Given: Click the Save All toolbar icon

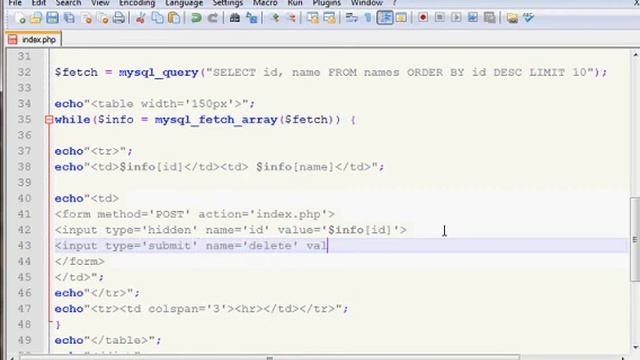Looking at the screenshot, I should pyautogui.click(x=69, y=18).
